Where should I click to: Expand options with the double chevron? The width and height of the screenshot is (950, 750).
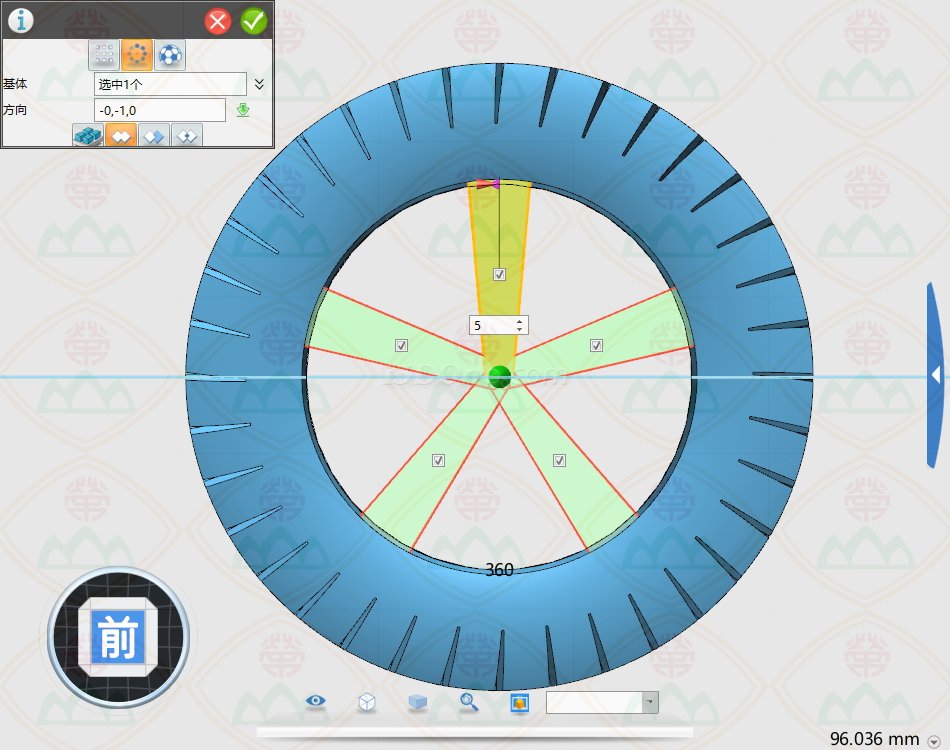(259, 84)
